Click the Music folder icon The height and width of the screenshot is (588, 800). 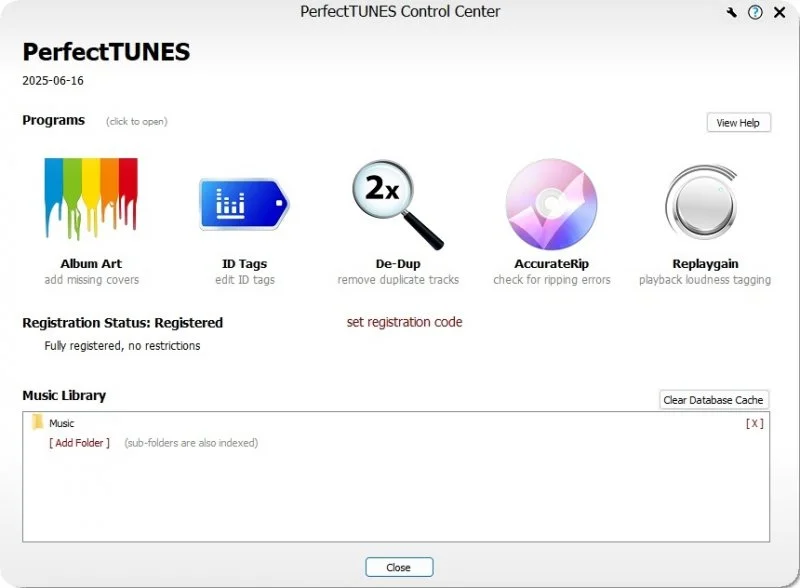37,423
